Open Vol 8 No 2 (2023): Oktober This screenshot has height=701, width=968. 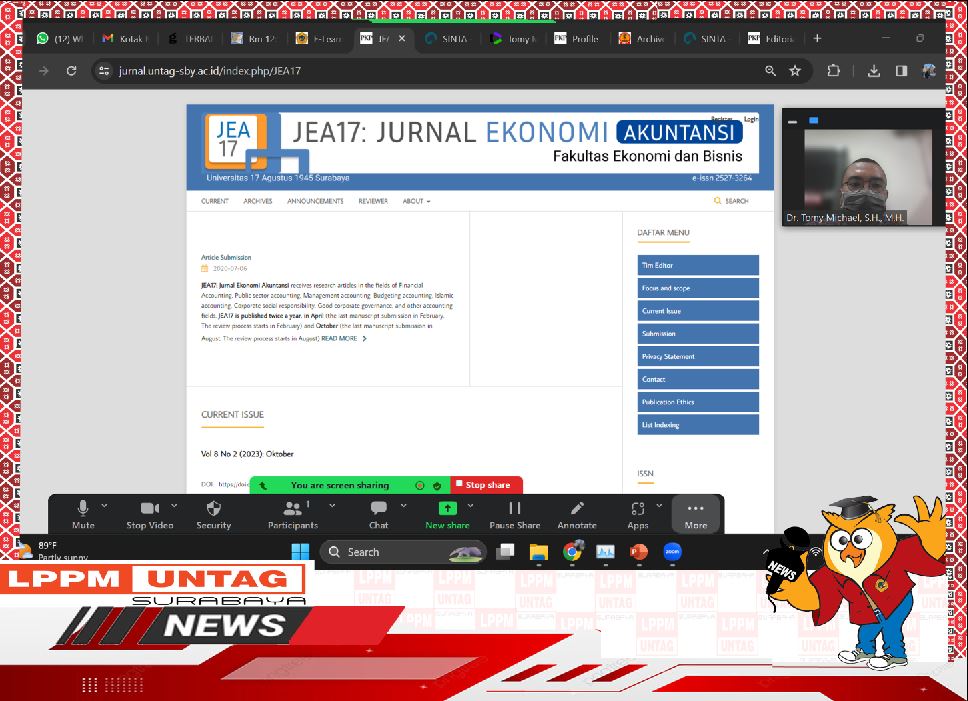[247, 454]
